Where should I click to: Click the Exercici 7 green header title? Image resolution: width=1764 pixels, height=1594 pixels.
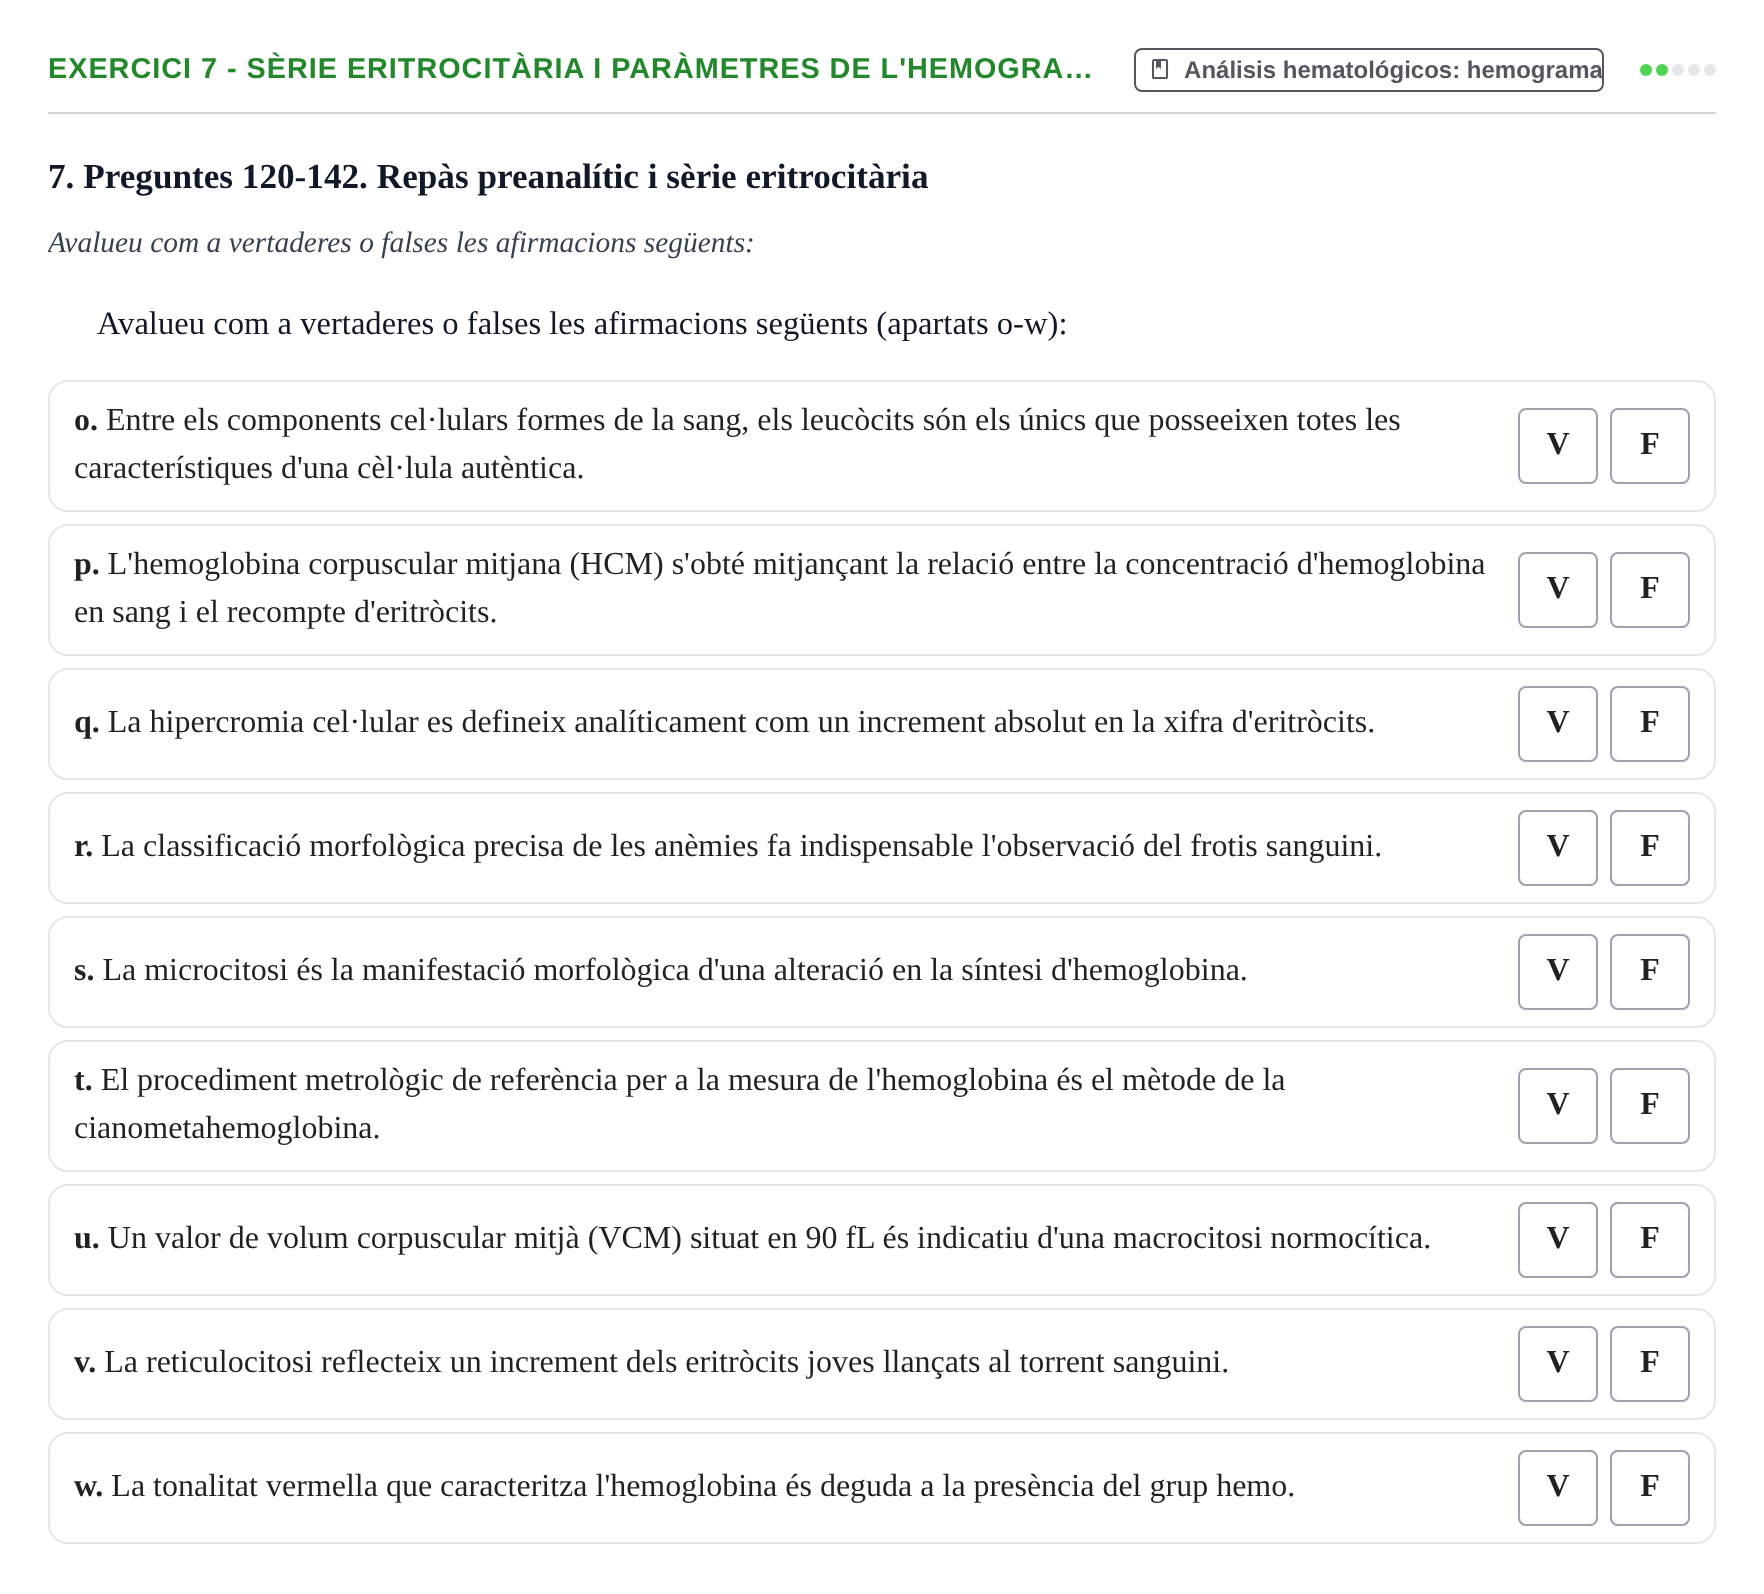pyautogui.click(x=570, y=69)
